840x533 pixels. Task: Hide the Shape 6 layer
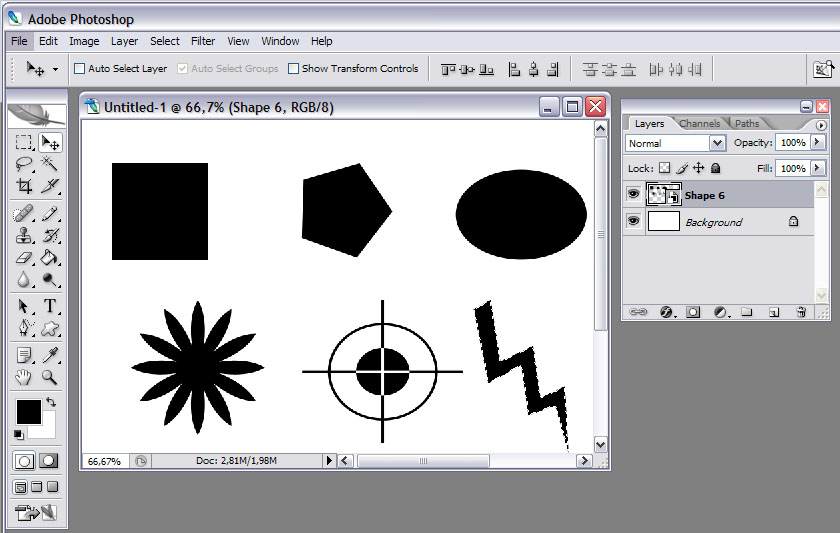[633, 194]
